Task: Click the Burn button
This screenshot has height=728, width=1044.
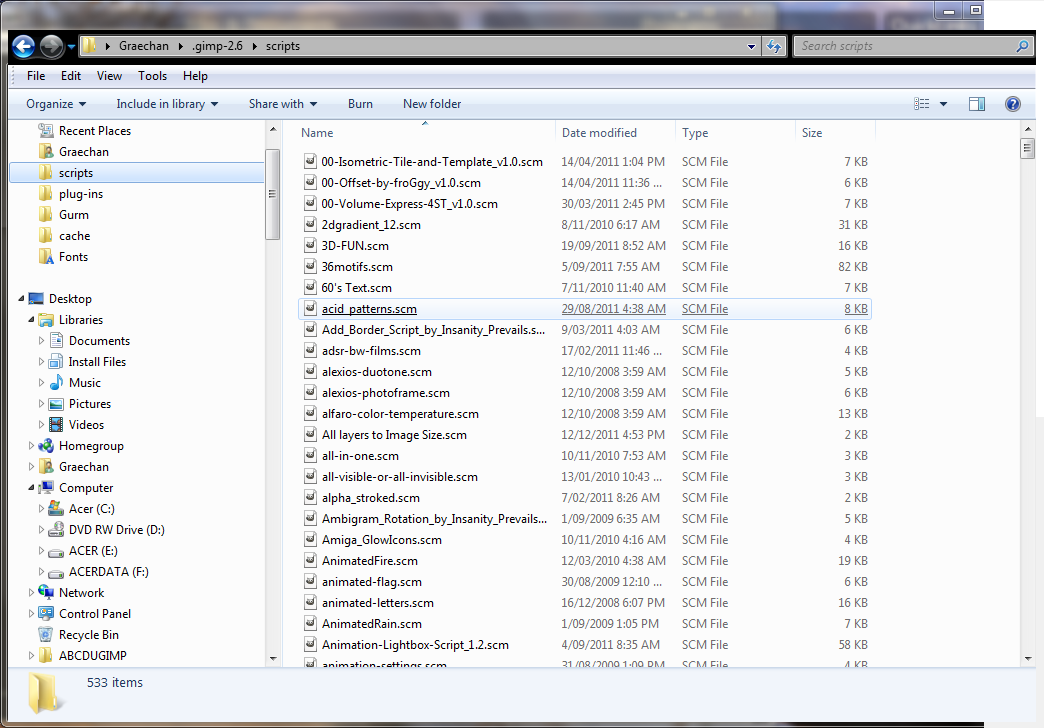Action: (360, 104)
